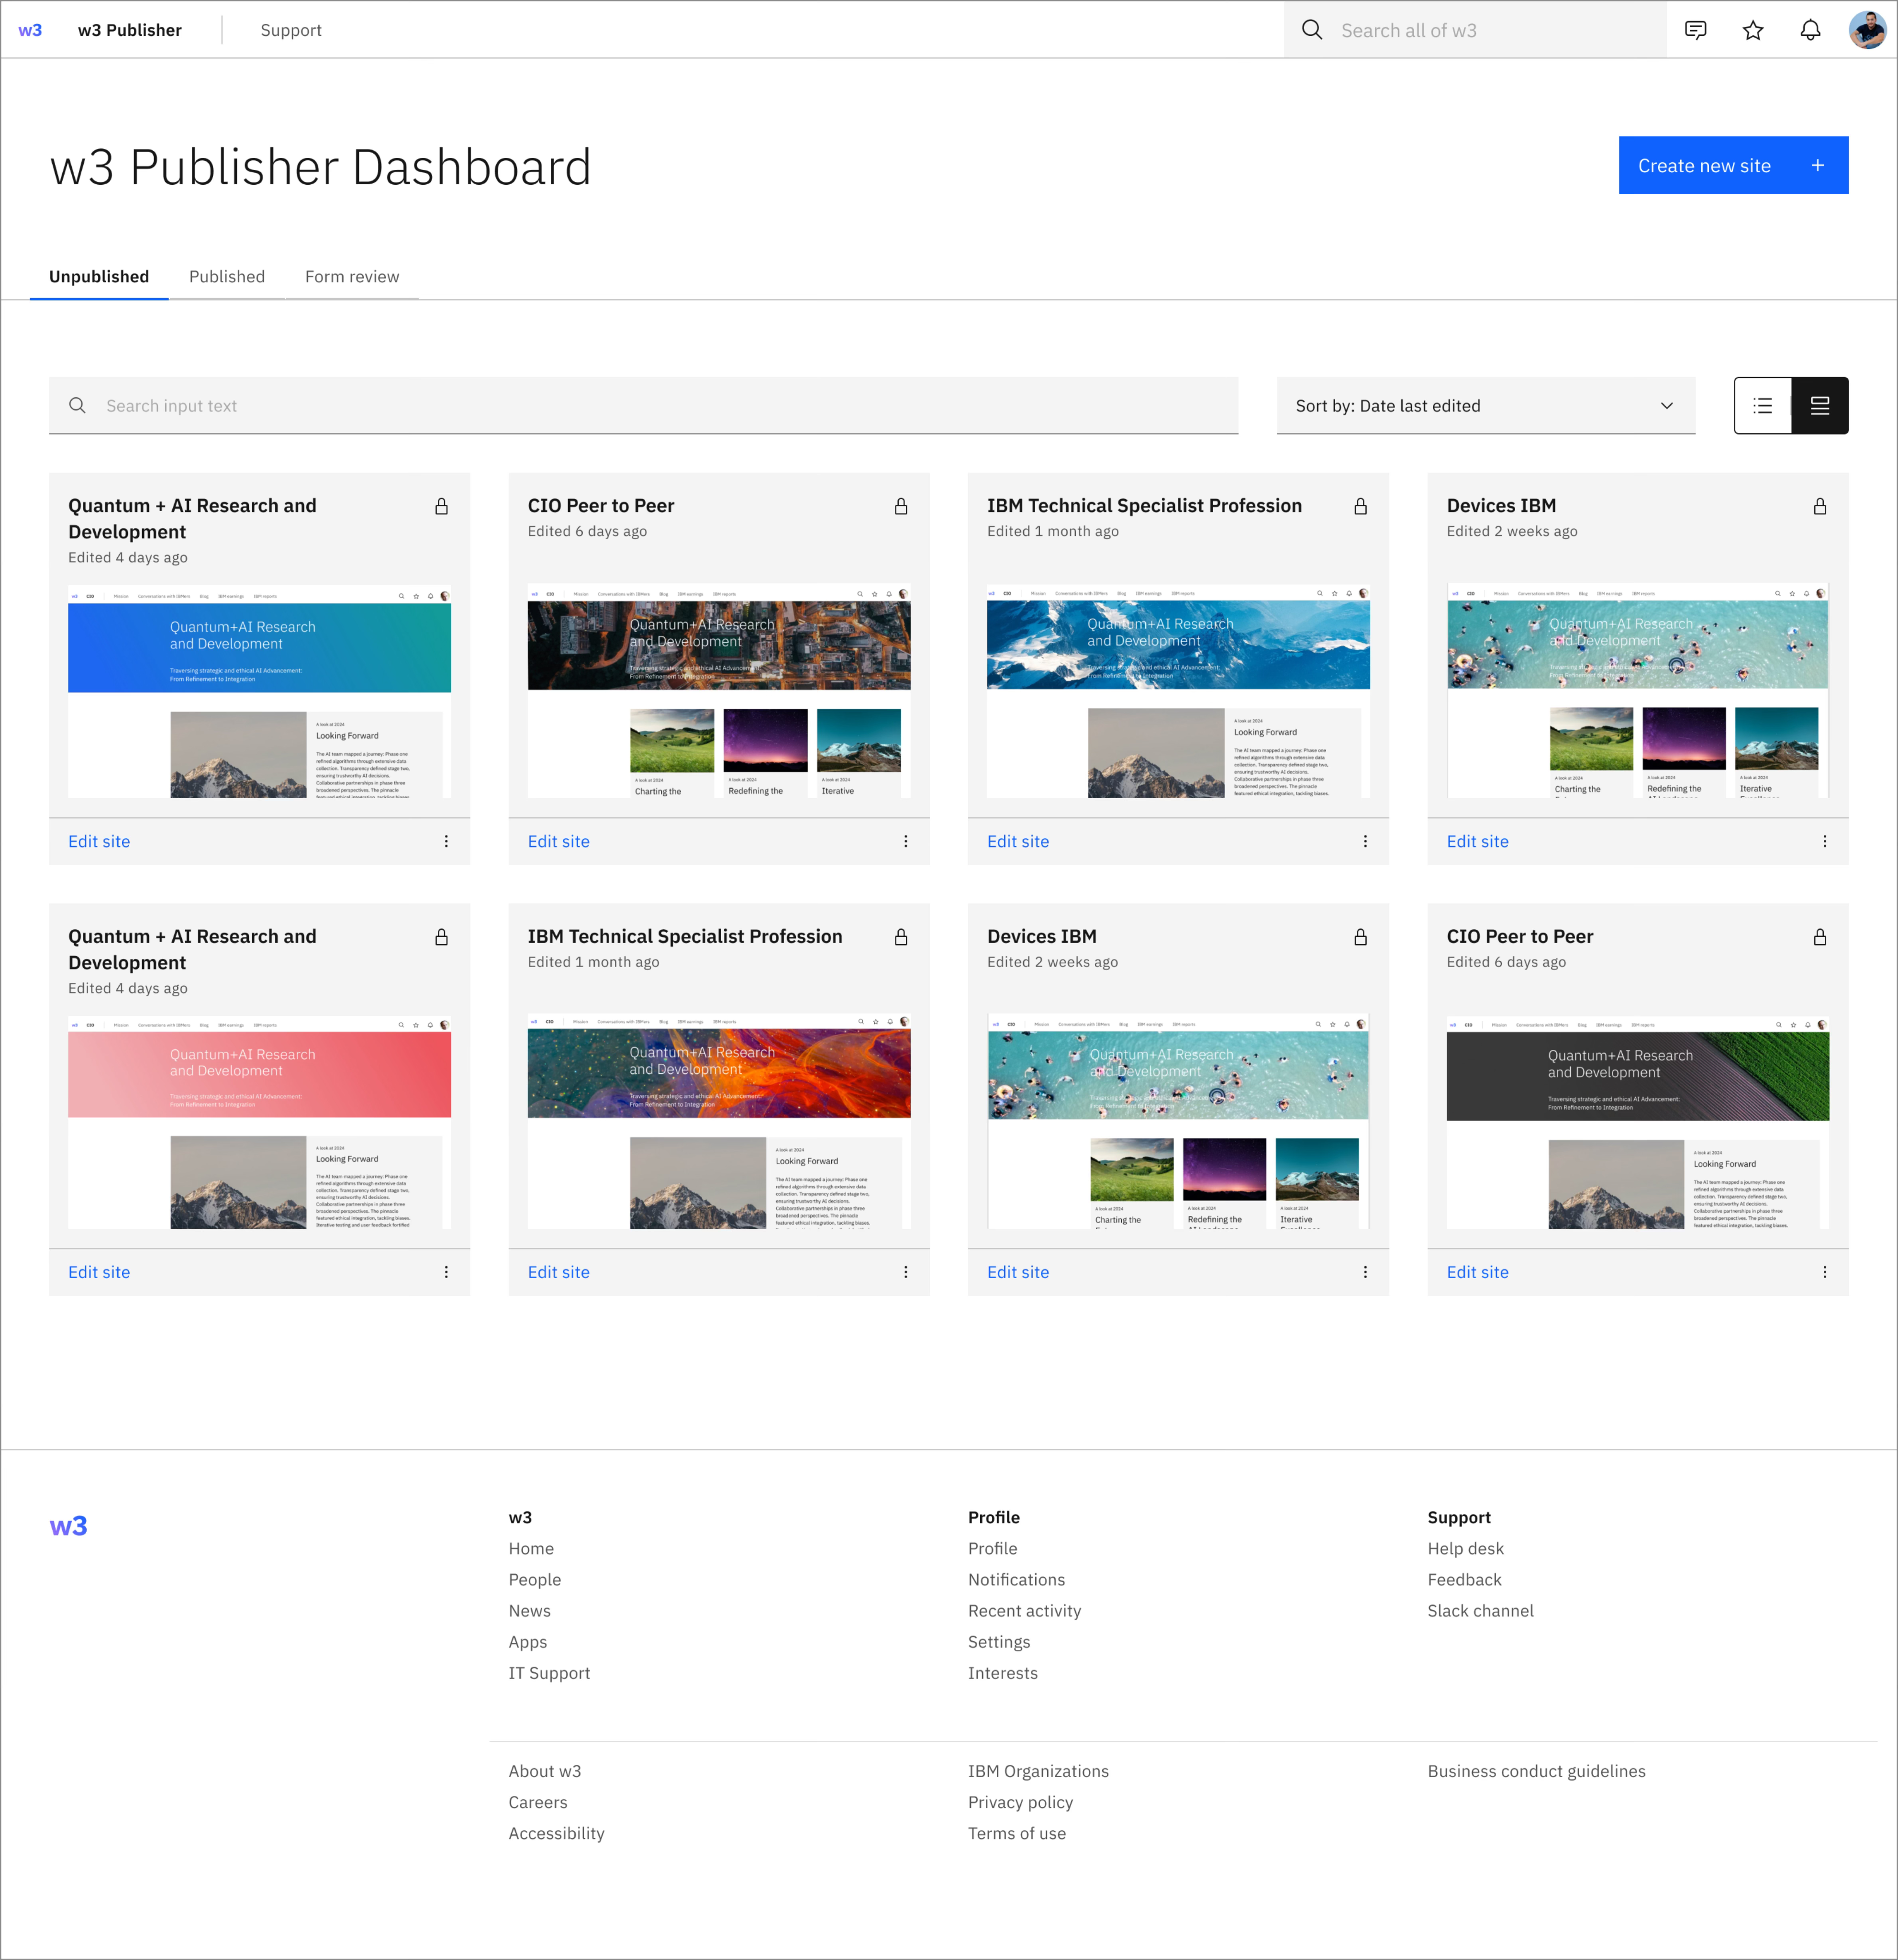Open the Privacy policy link in footer

coord(1020,1802)
